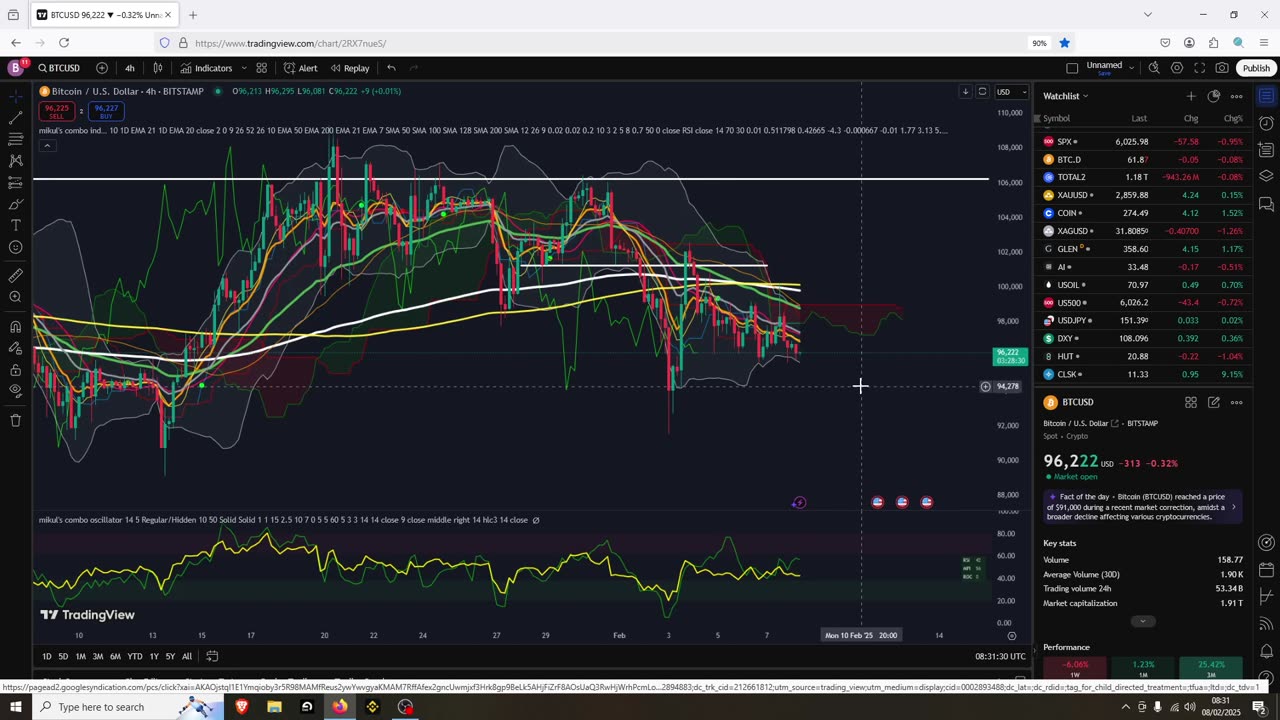Open the Watchlist name dropdown
Image resolution: width=1280 pixels, height=720 pixels.
(1066, 96)
